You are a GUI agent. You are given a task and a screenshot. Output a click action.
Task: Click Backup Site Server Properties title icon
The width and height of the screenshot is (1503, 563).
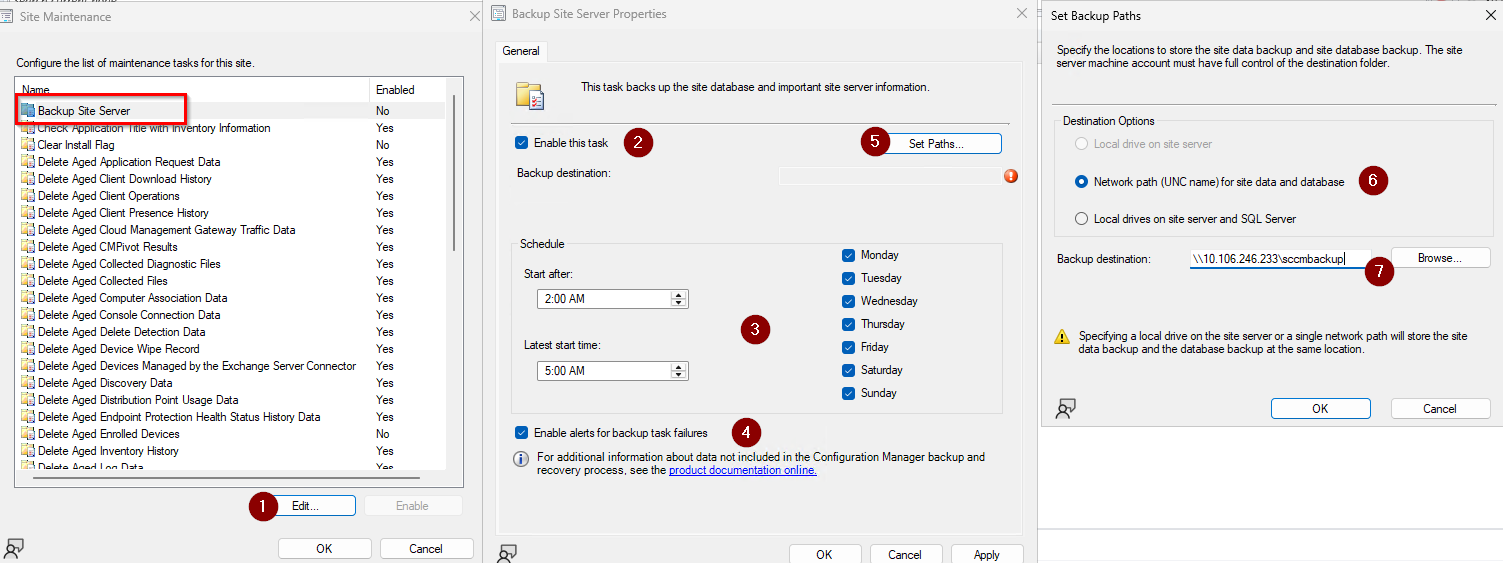(498, 14)
